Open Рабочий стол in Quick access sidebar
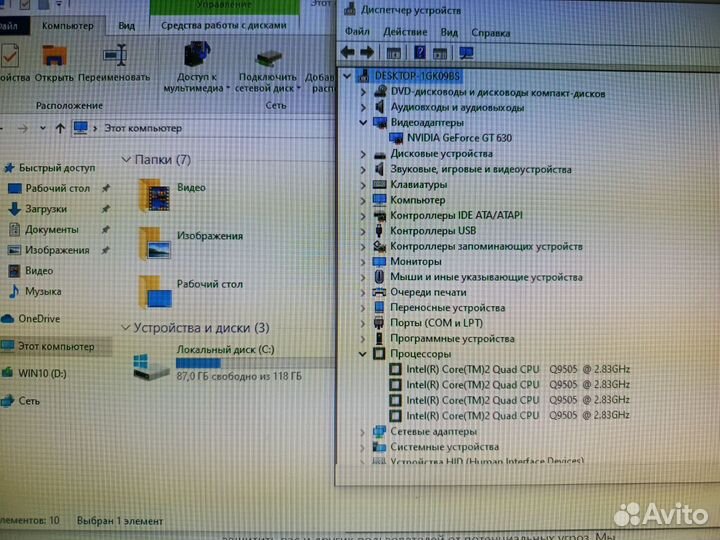The image size is (720, 540). 57,188
